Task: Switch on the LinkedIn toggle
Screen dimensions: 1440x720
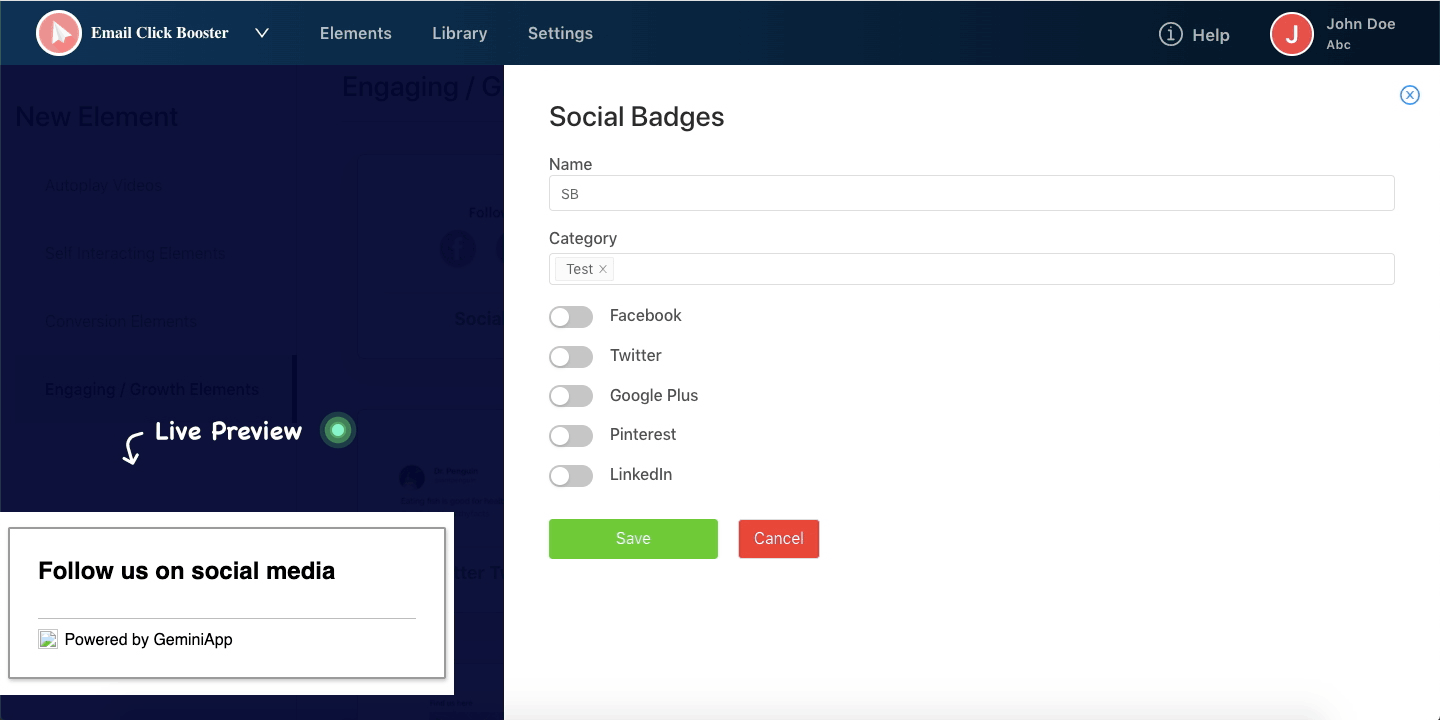Action: [x=571, y=476]
